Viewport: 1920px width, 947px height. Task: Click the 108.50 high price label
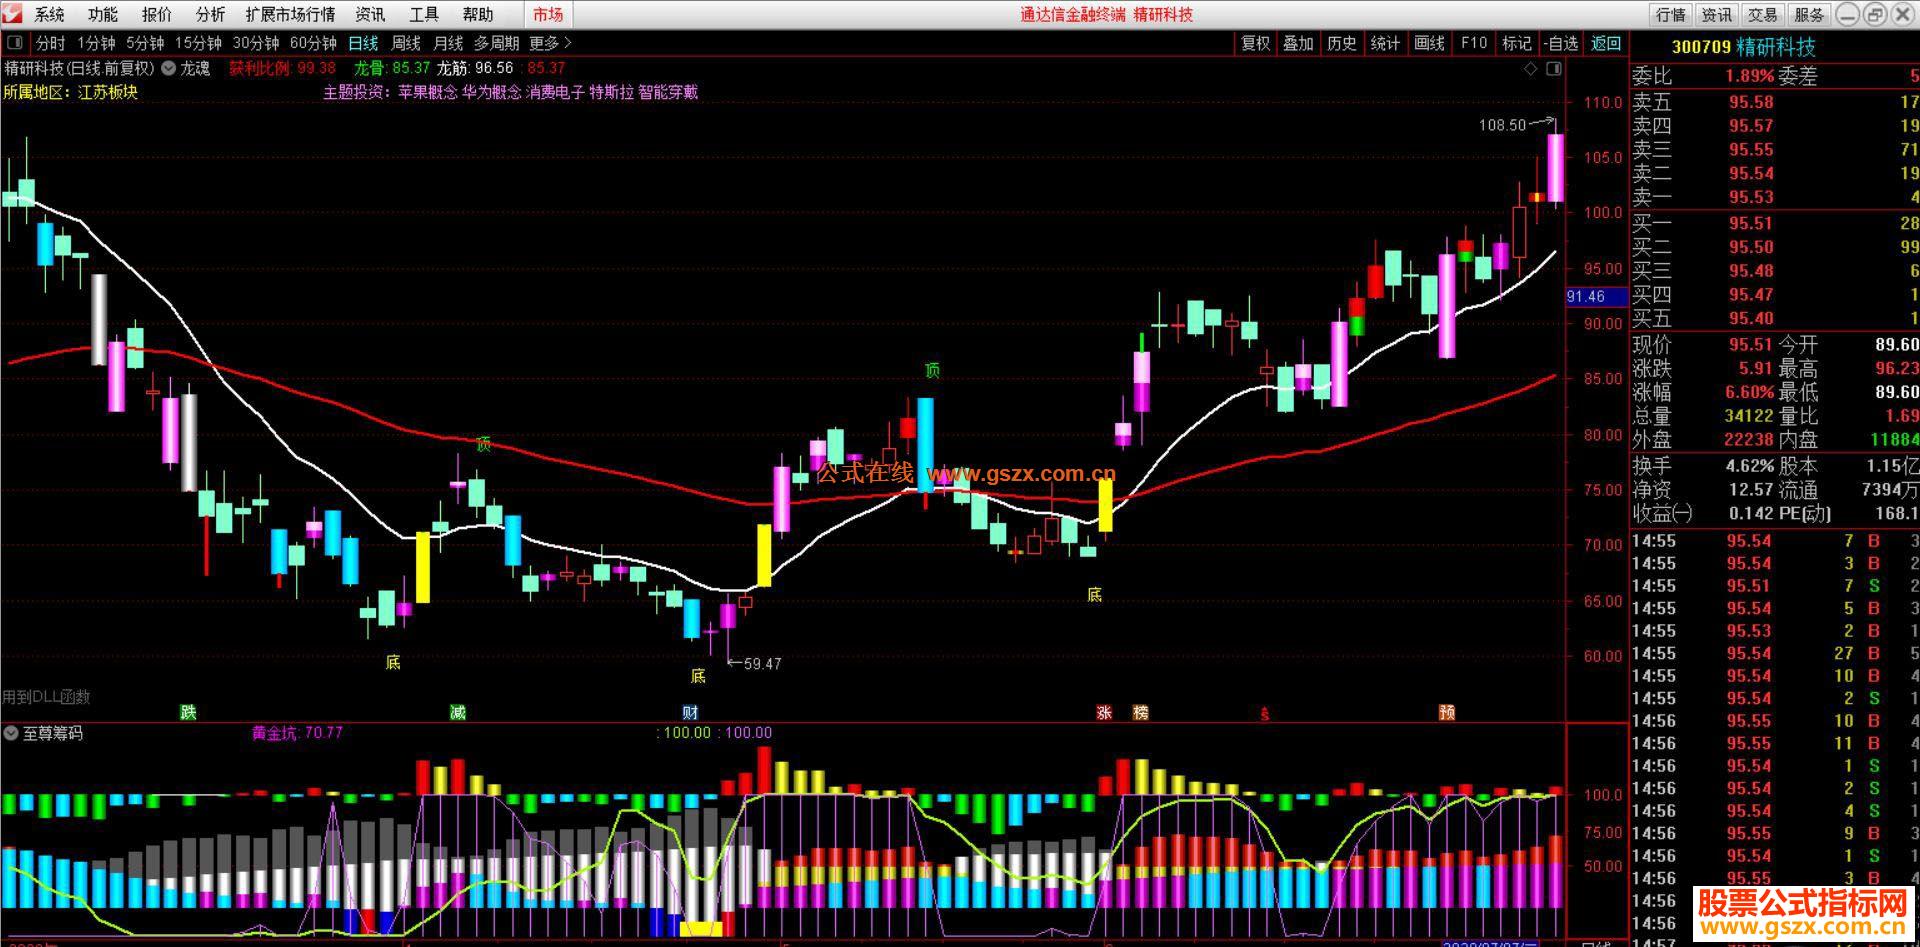point(1503,125)
